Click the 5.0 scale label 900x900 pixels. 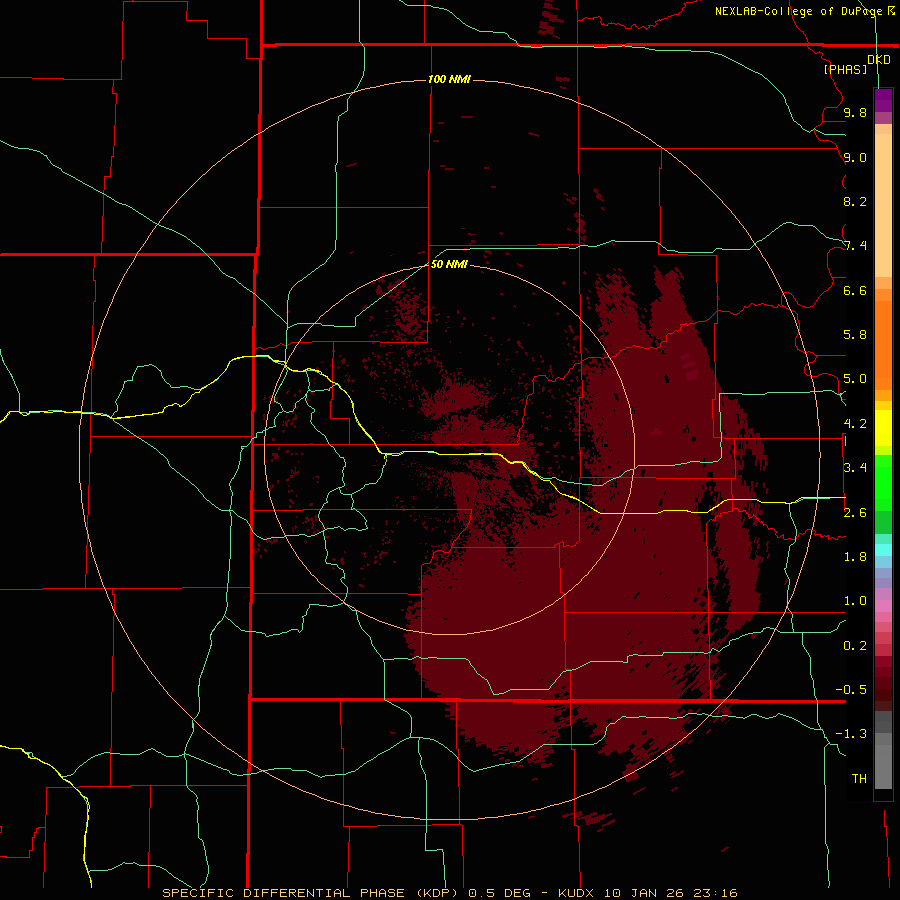[855, 379]
